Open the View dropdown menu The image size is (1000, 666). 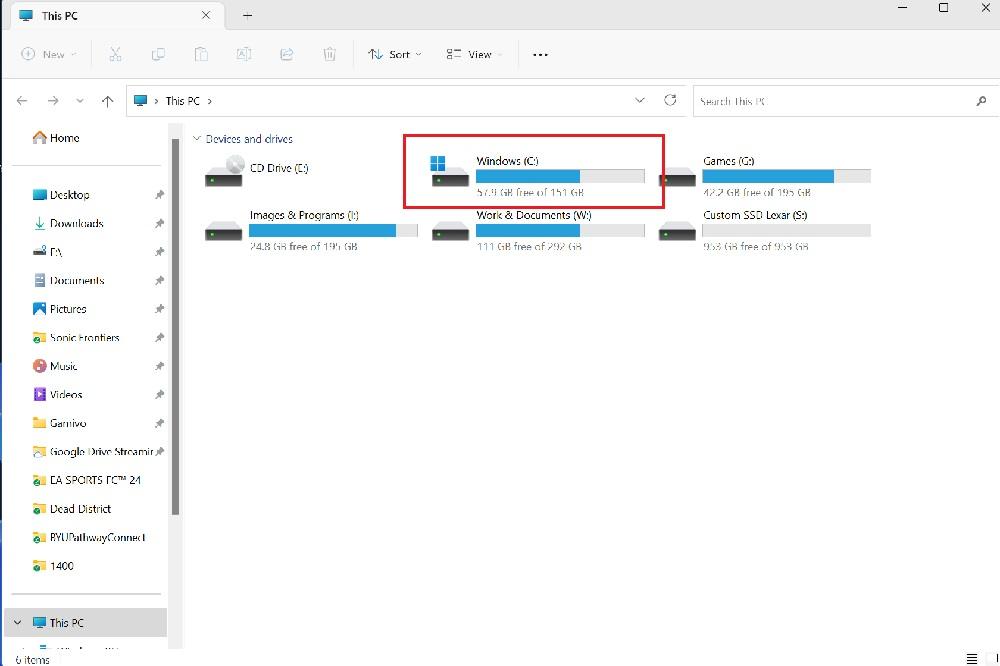pos(474,54)
